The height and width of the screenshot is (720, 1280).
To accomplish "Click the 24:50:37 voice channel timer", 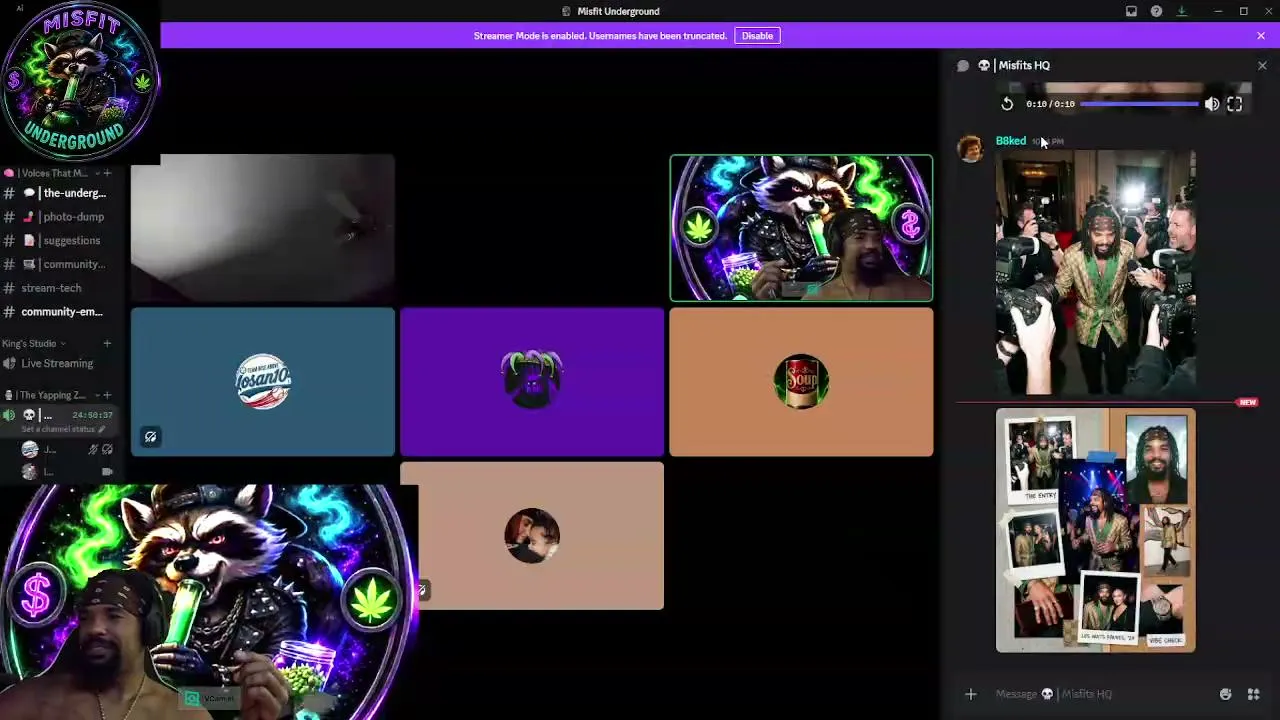I will (92, 415).
